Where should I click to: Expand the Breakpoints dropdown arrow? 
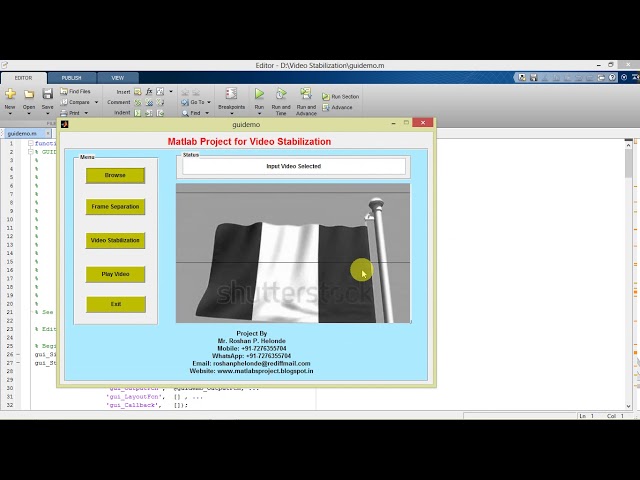click(x=231, y=114)
